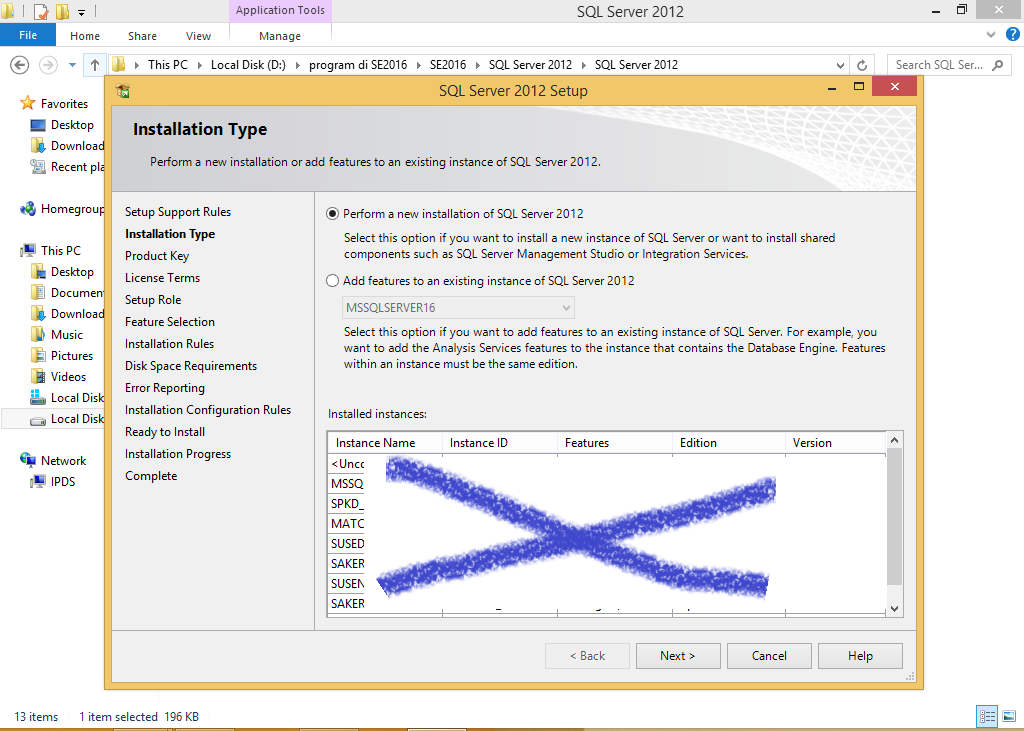Click the Explorer help question mark icon
The image size is (1024, 731).
1012,34
